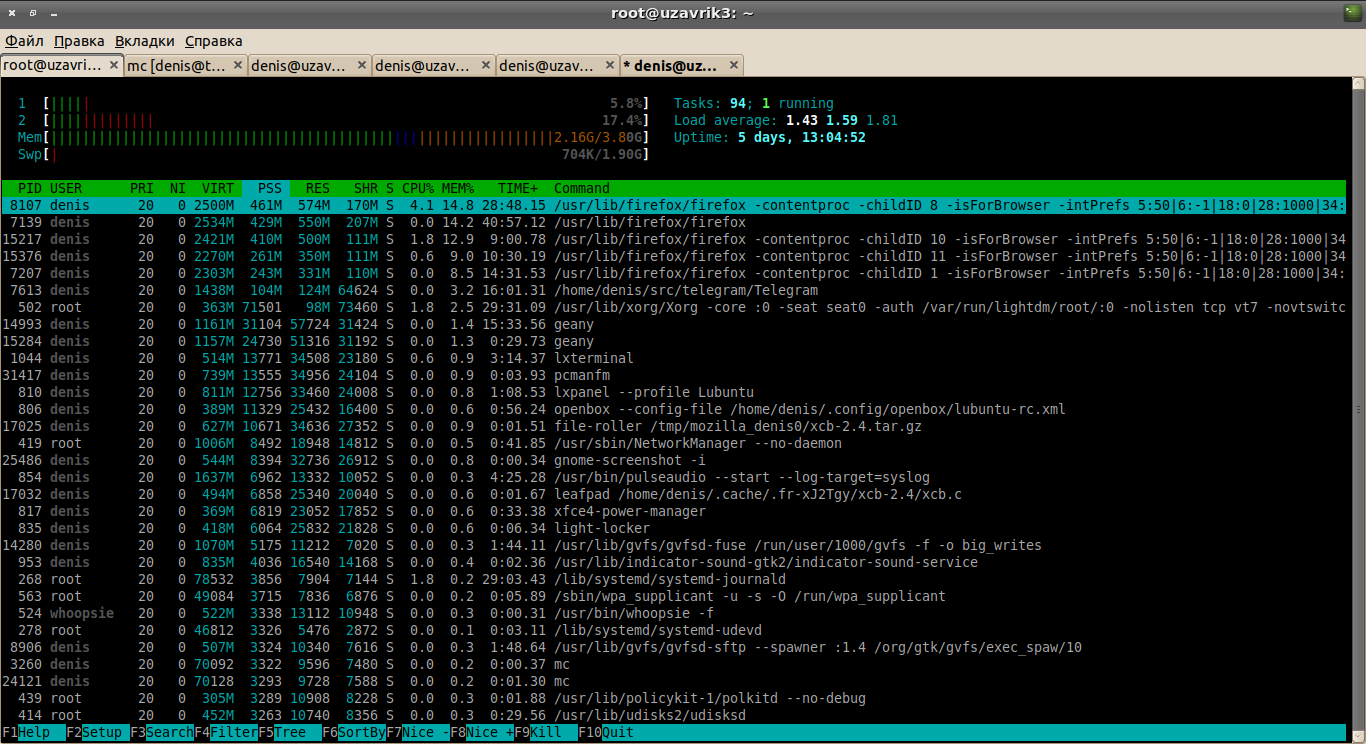Select the gnome-screenshot -i process row
The height and width of the screenshot is (744, 1366).
tap(673, 460)
